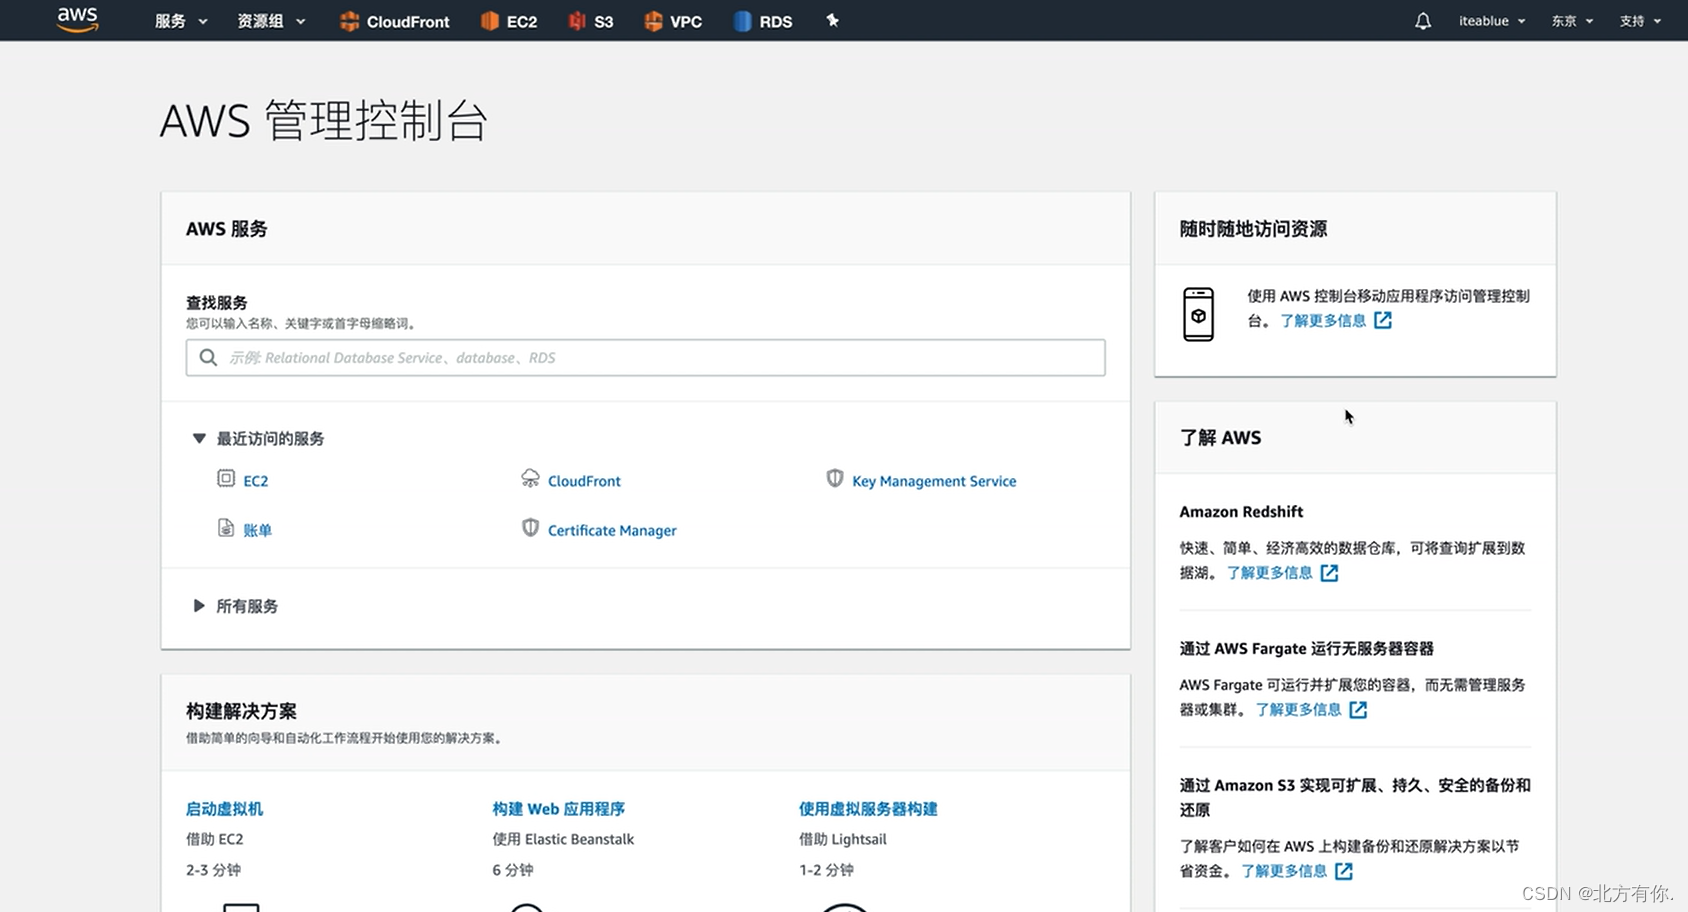1688x912 pixels.
Task: Click the RDS text in the top navbar
Action: (x=776, y=22)
